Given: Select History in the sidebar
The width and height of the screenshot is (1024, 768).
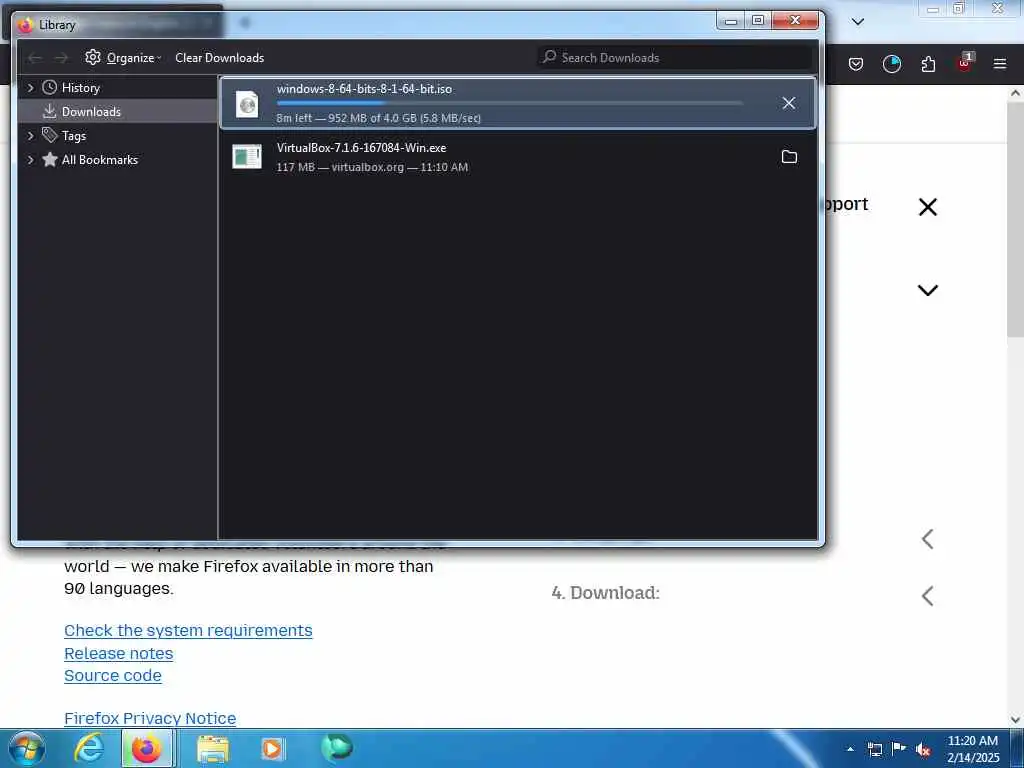Looking at the screenshot, I should click(x=80, y=88).
